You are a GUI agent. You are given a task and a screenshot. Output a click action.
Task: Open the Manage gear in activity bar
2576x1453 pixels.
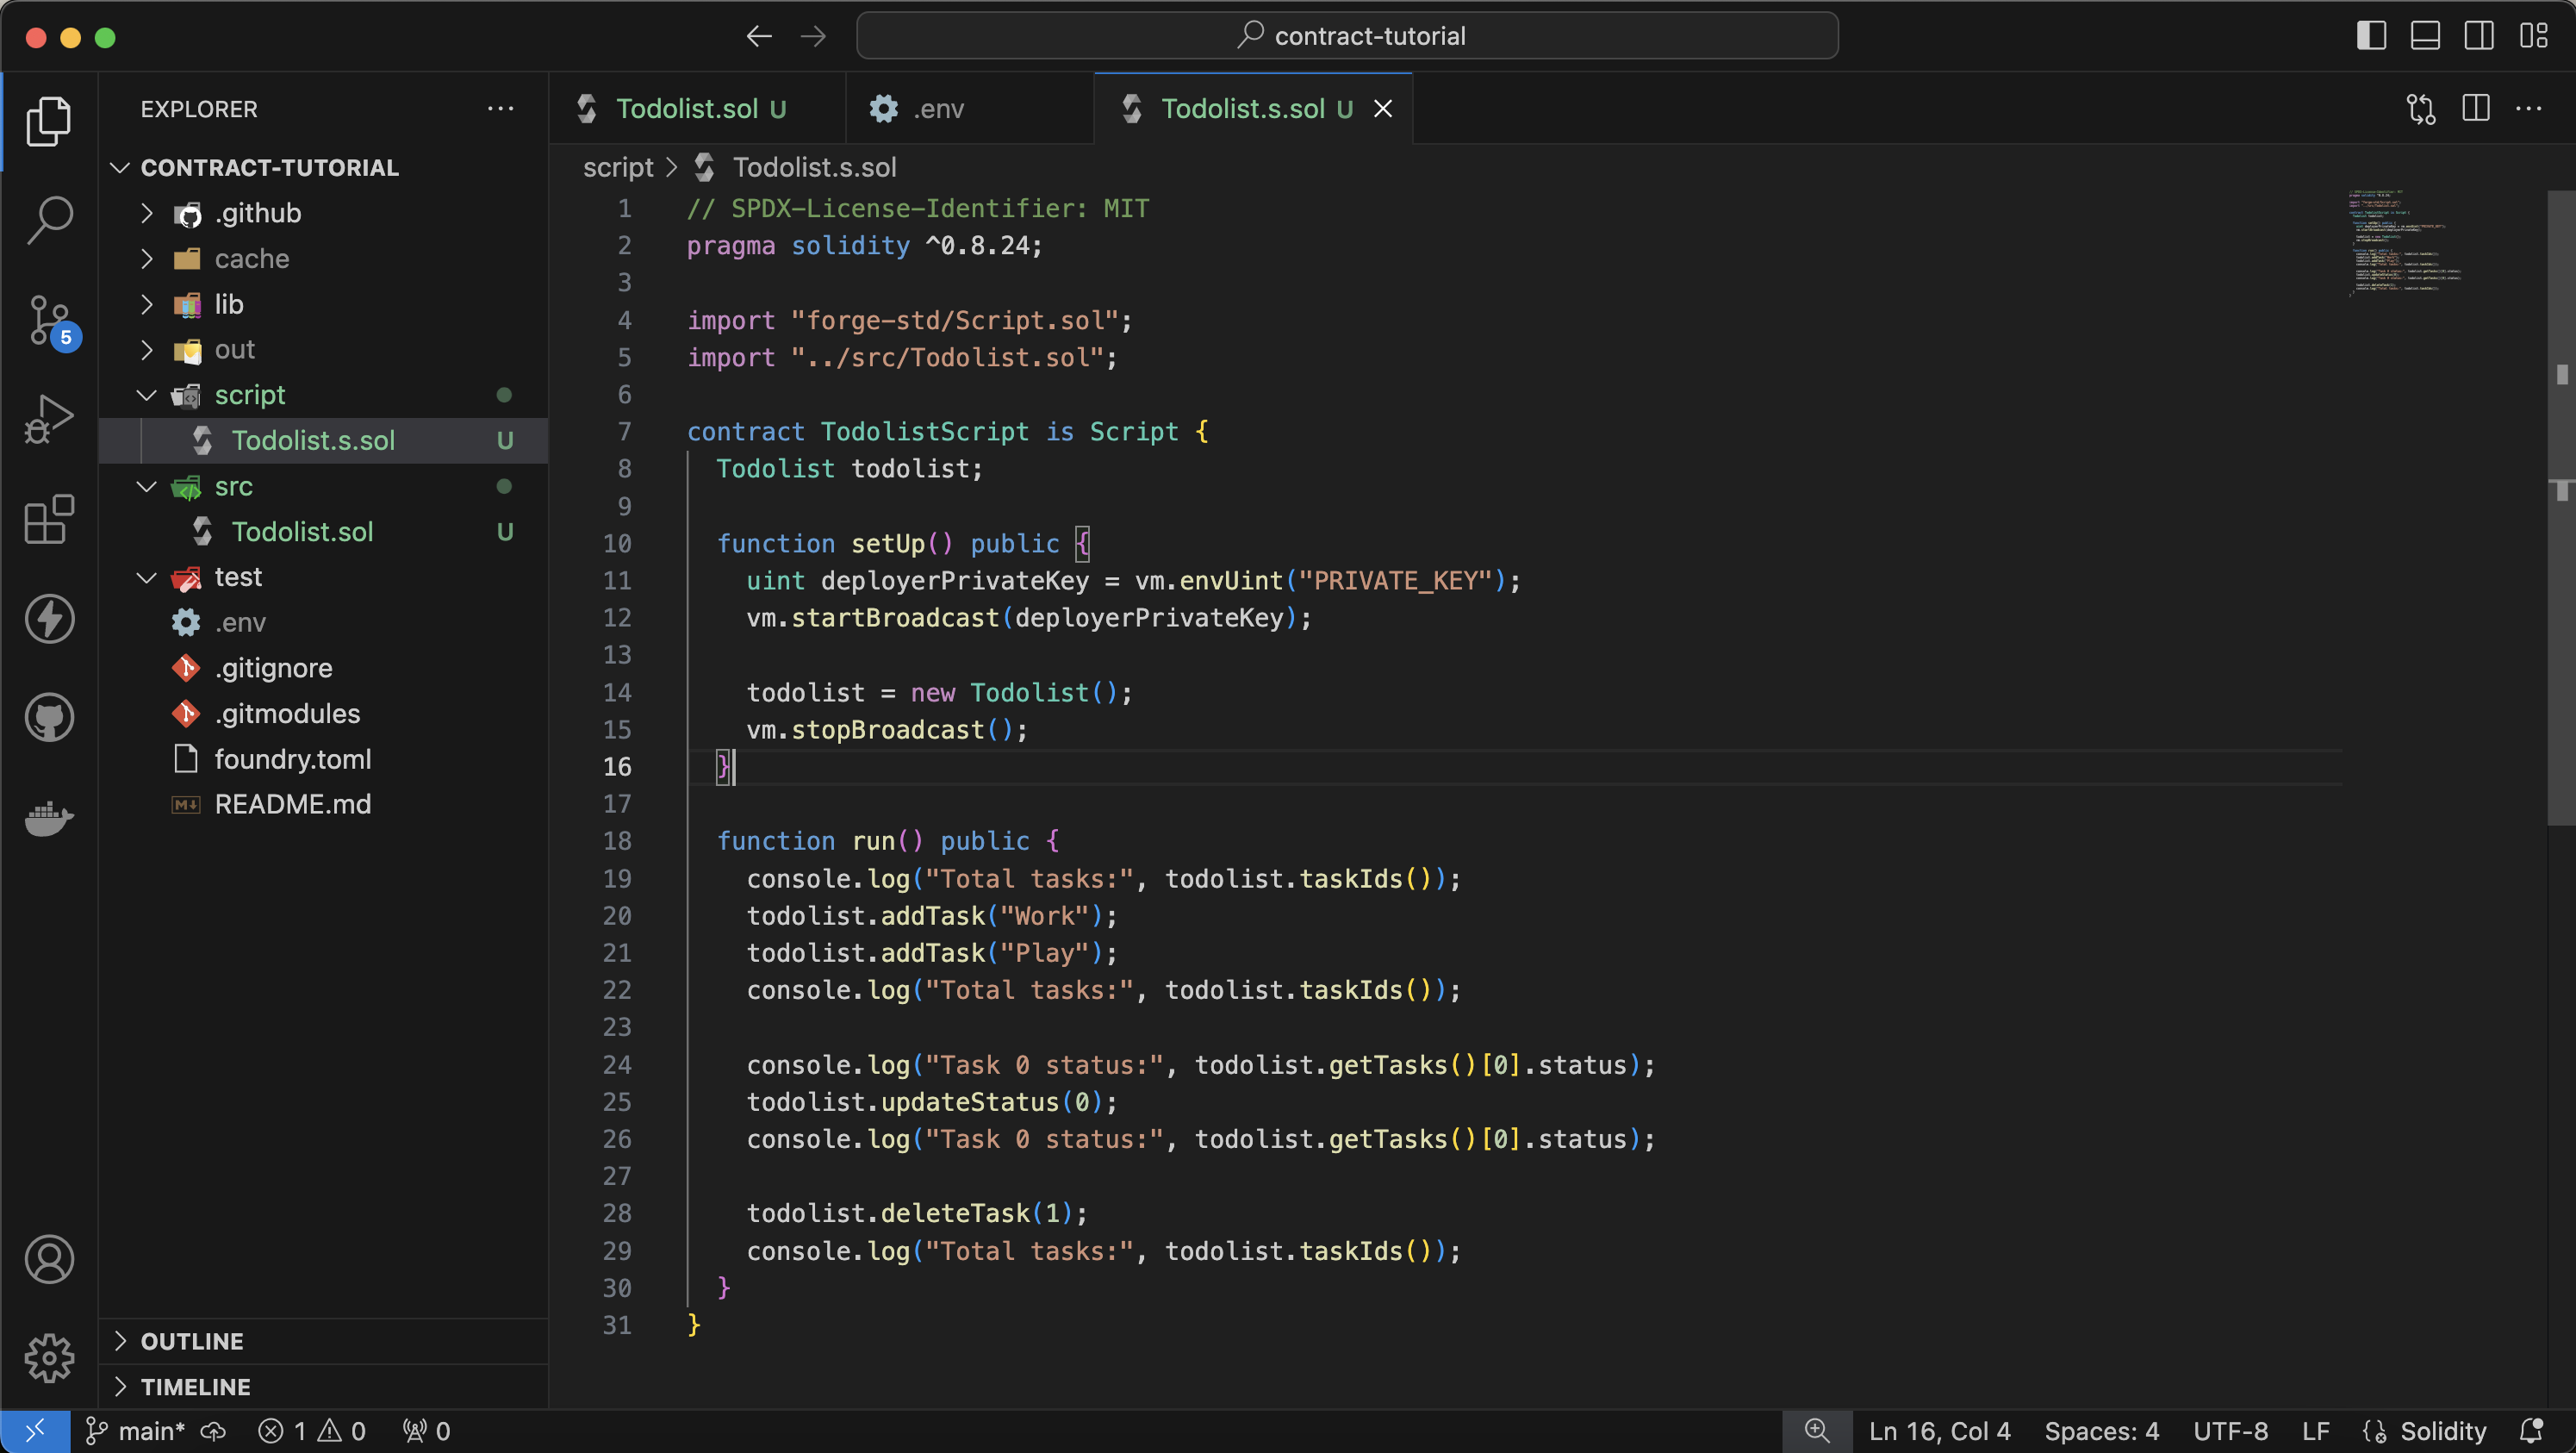(x=48, y=1357)
